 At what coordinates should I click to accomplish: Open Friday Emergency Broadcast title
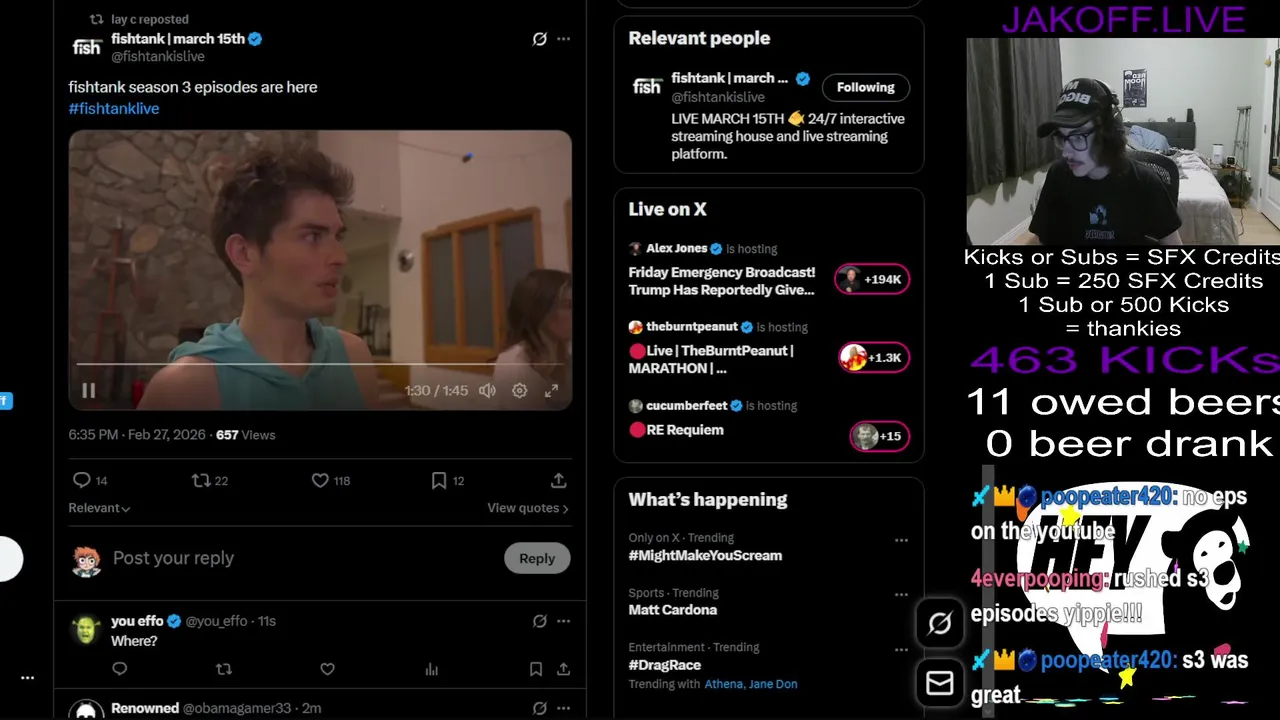(722, 281)
